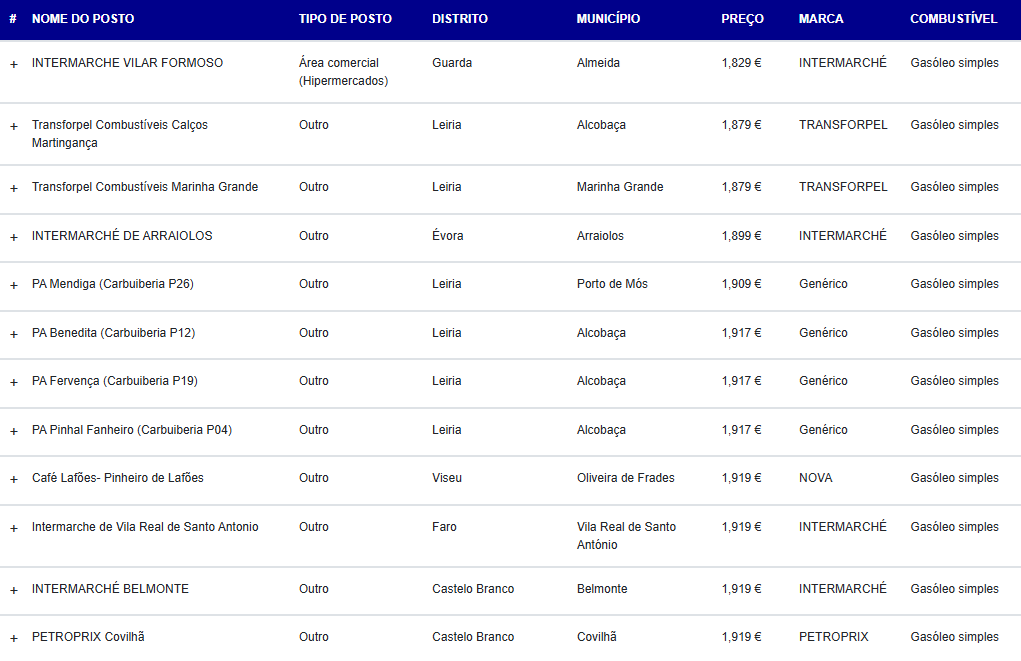Click the Arraiolos municipality cell
Image resolution: width=1021 pixels, height=661 pixels.
pos(600,236)
